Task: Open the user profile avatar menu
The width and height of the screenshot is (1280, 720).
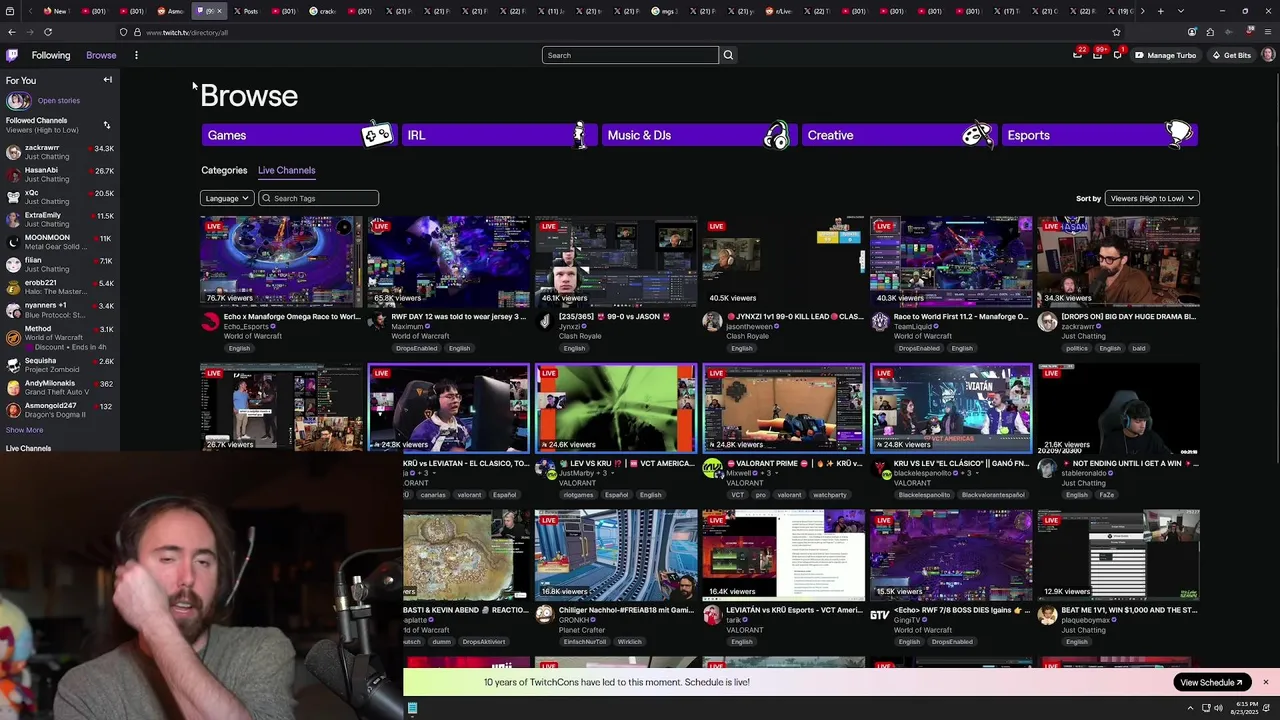Action: [1268, 55]
